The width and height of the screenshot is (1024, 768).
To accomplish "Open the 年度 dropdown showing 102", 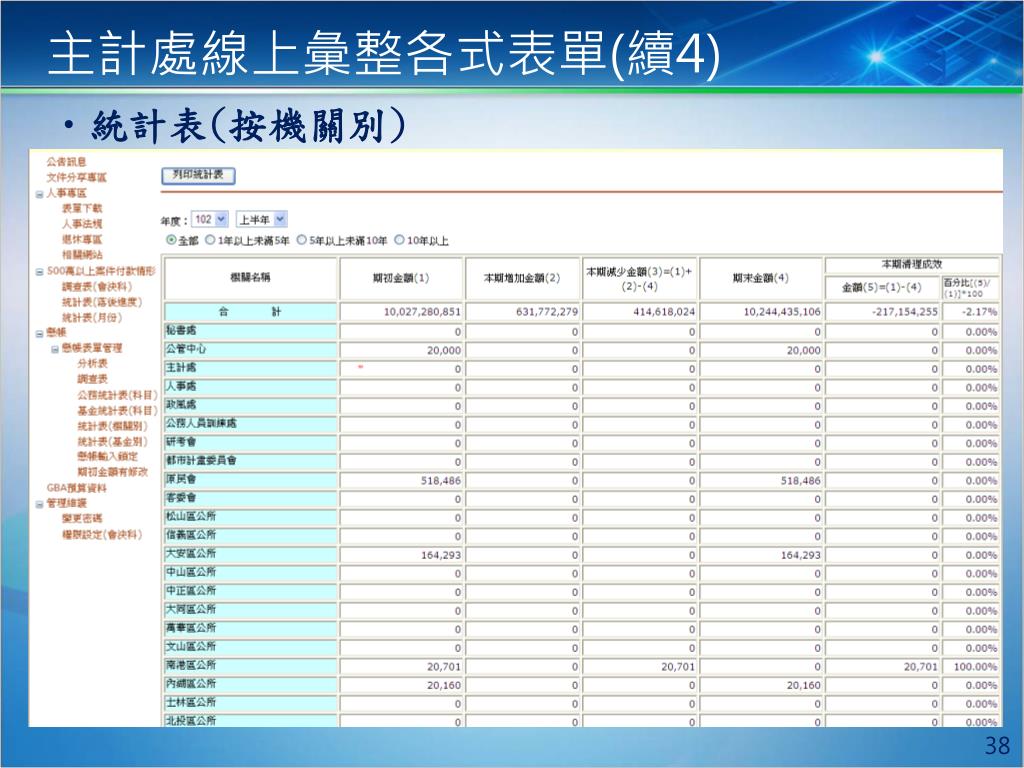I will pyautogui.click(x=210, y=219).
